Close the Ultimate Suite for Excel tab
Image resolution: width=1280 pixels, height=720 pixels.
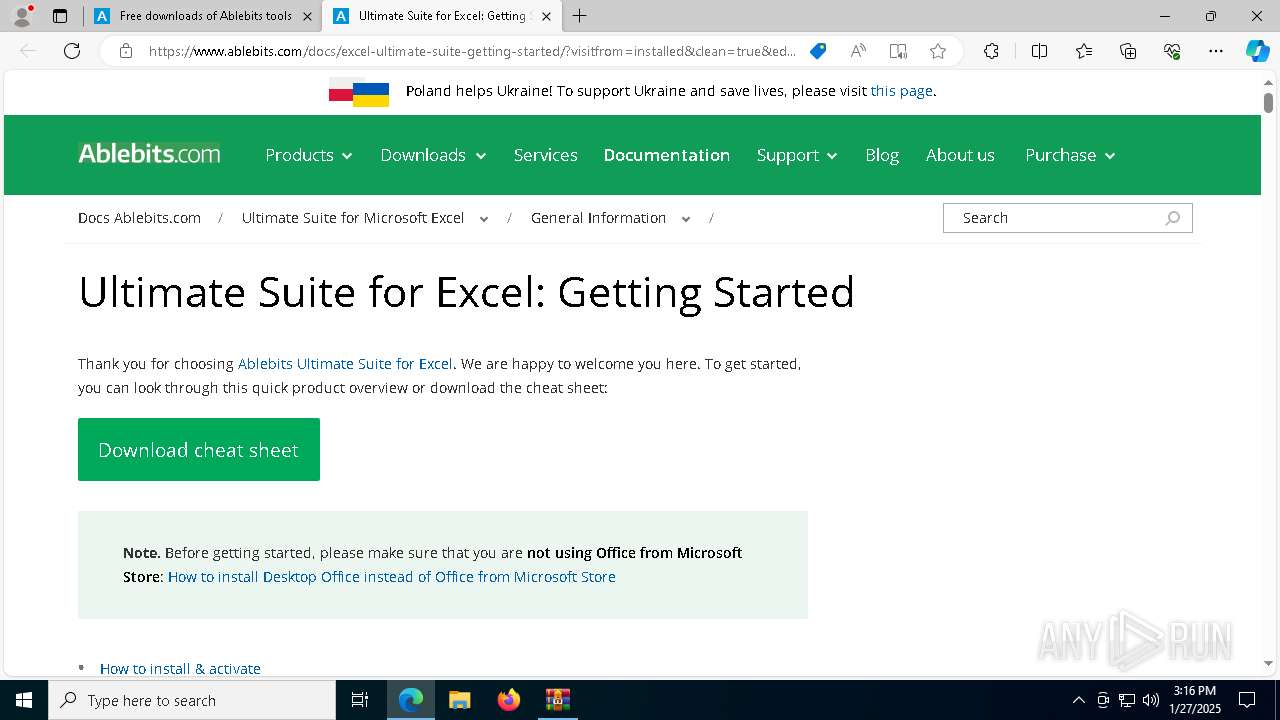tap(546, 16)
